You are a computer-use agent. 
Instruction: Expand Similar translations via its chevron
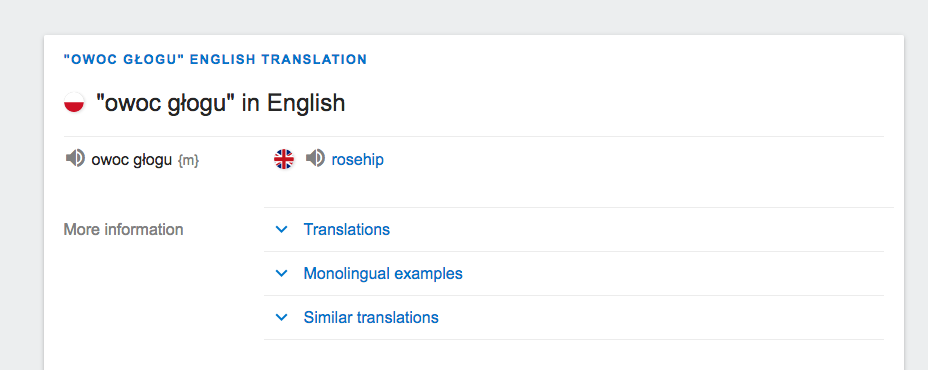tap(282, 318)
